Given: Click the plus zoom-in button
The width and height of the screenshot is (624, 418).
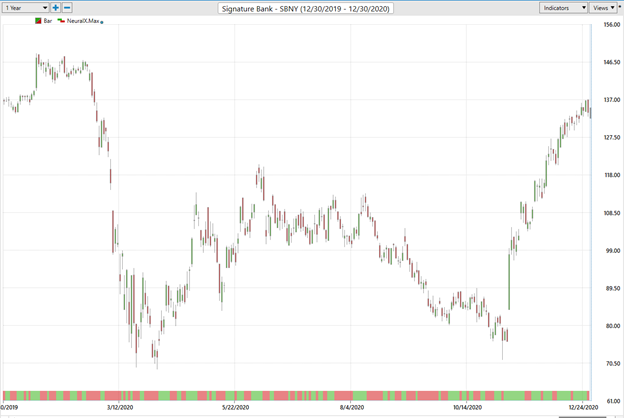Looking at the screenshot, I should pyautogui.click(x=56, y=8).
